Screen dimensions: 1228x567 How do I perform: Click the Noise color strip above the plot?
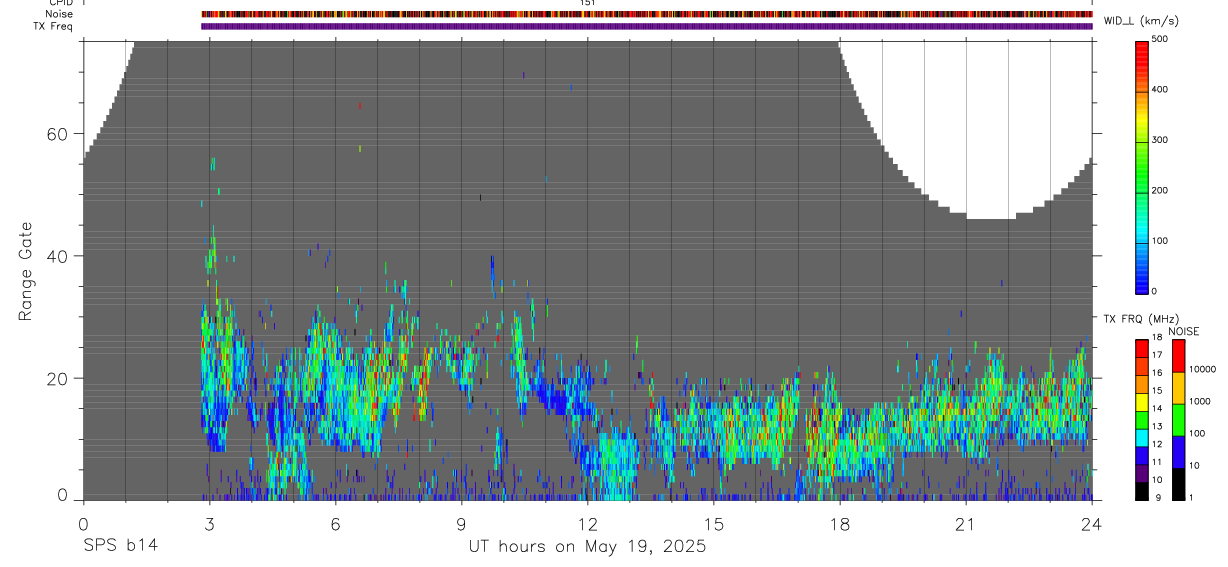(x=646, y=14)
